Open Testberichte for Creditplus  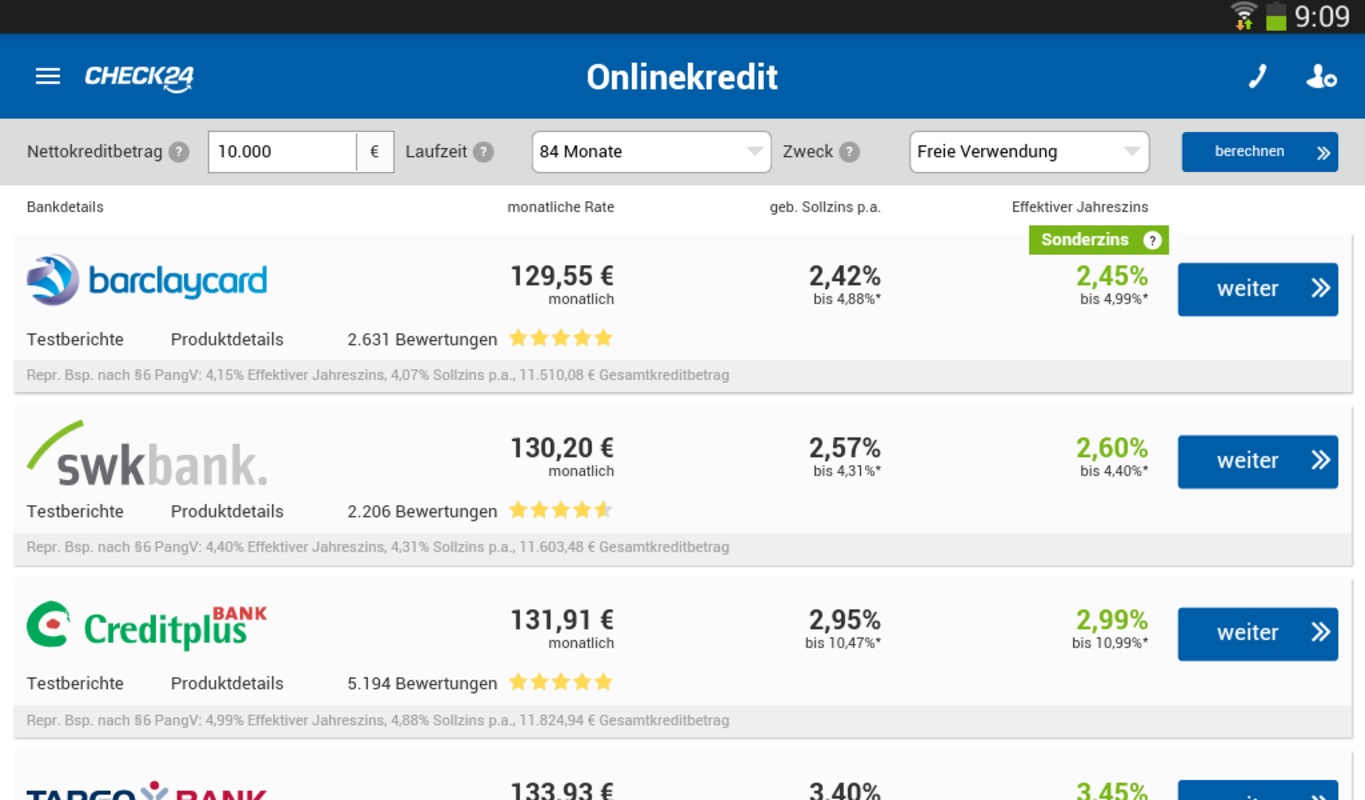point(75,683)
